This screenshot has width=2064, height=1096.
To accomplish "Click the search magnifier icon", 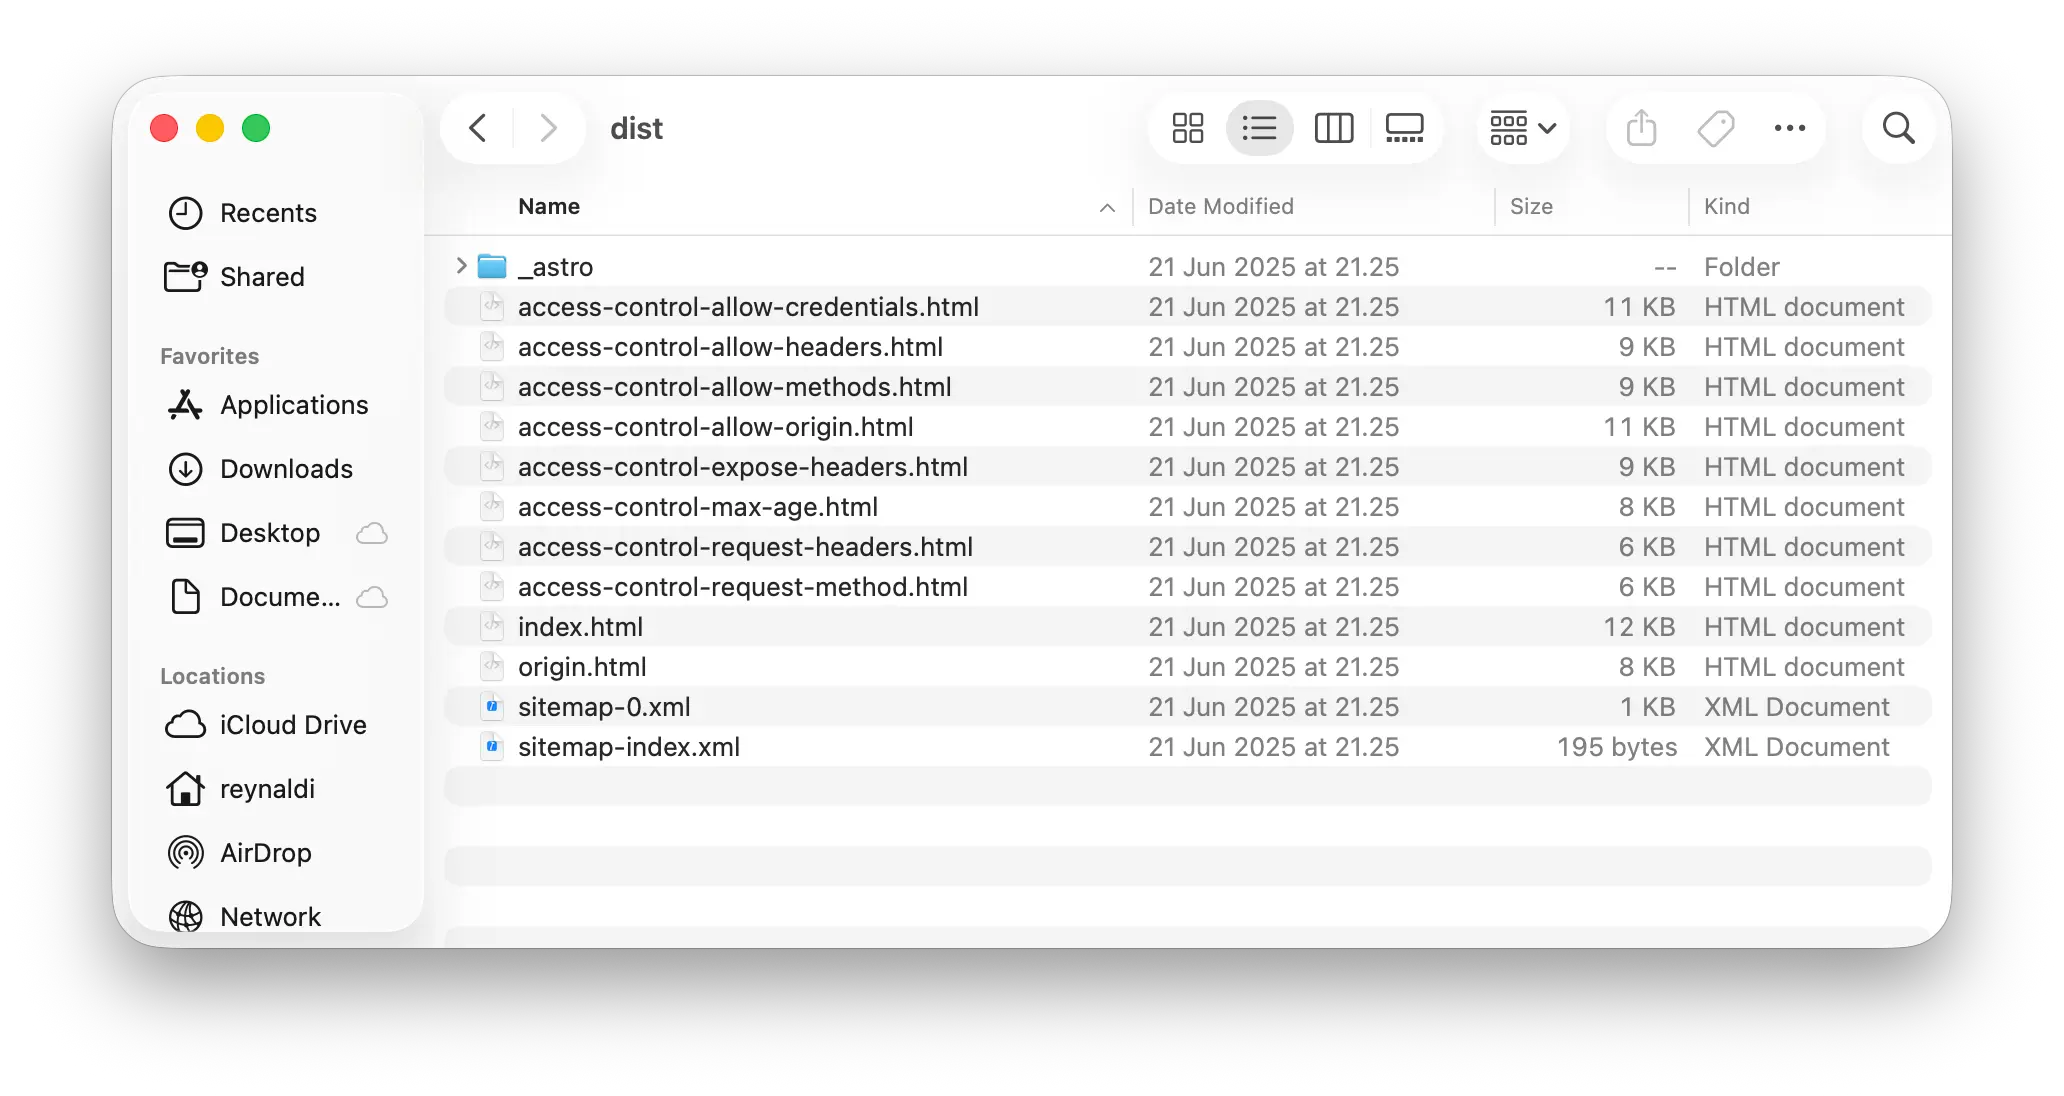I will pos(1897,128).
